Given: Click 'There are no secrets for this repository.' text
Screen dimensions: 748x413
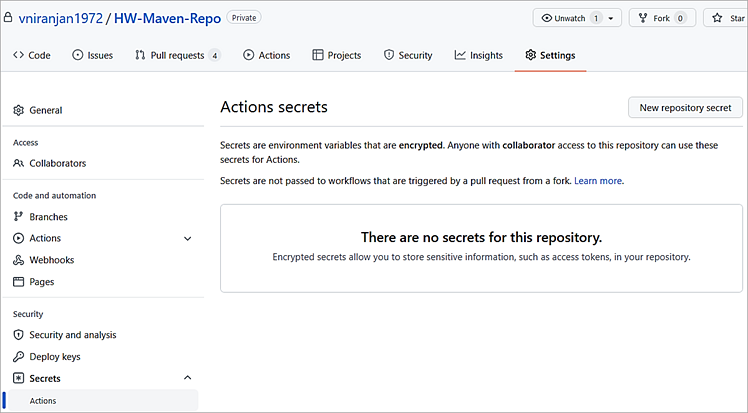Looking at the screenshot, I should point(481,237).
